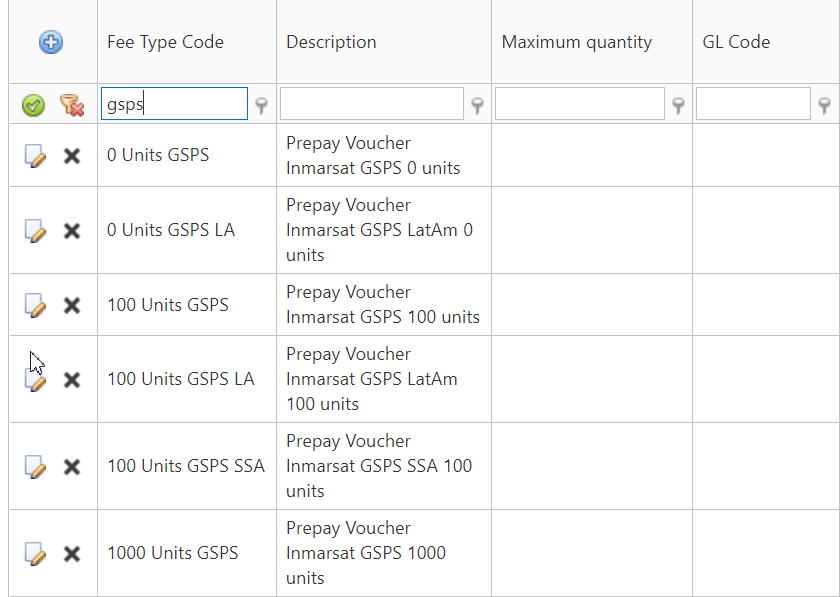Open filter options for GL Code
840x597 pixels.
coord(825,105)
